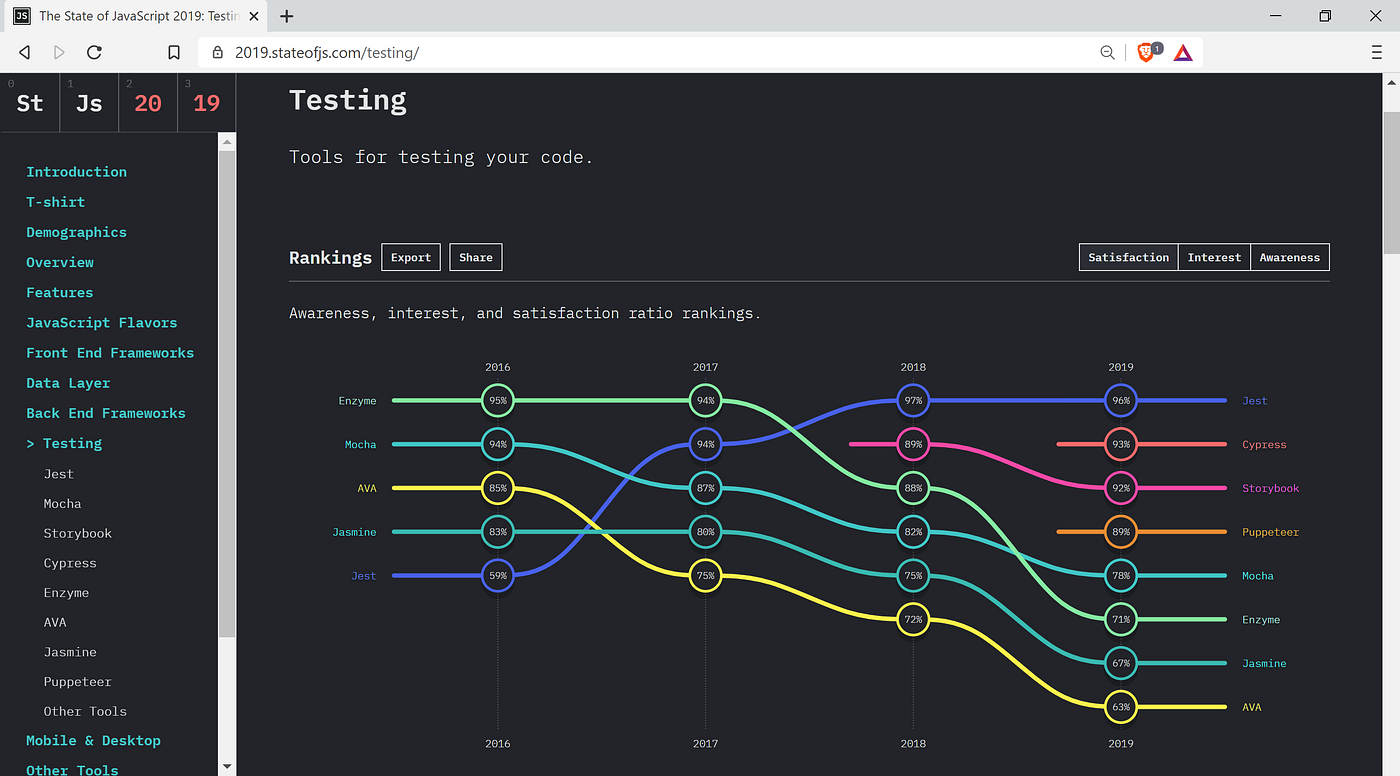Open Mocha subsection in sidebar

tap(62, 504)
